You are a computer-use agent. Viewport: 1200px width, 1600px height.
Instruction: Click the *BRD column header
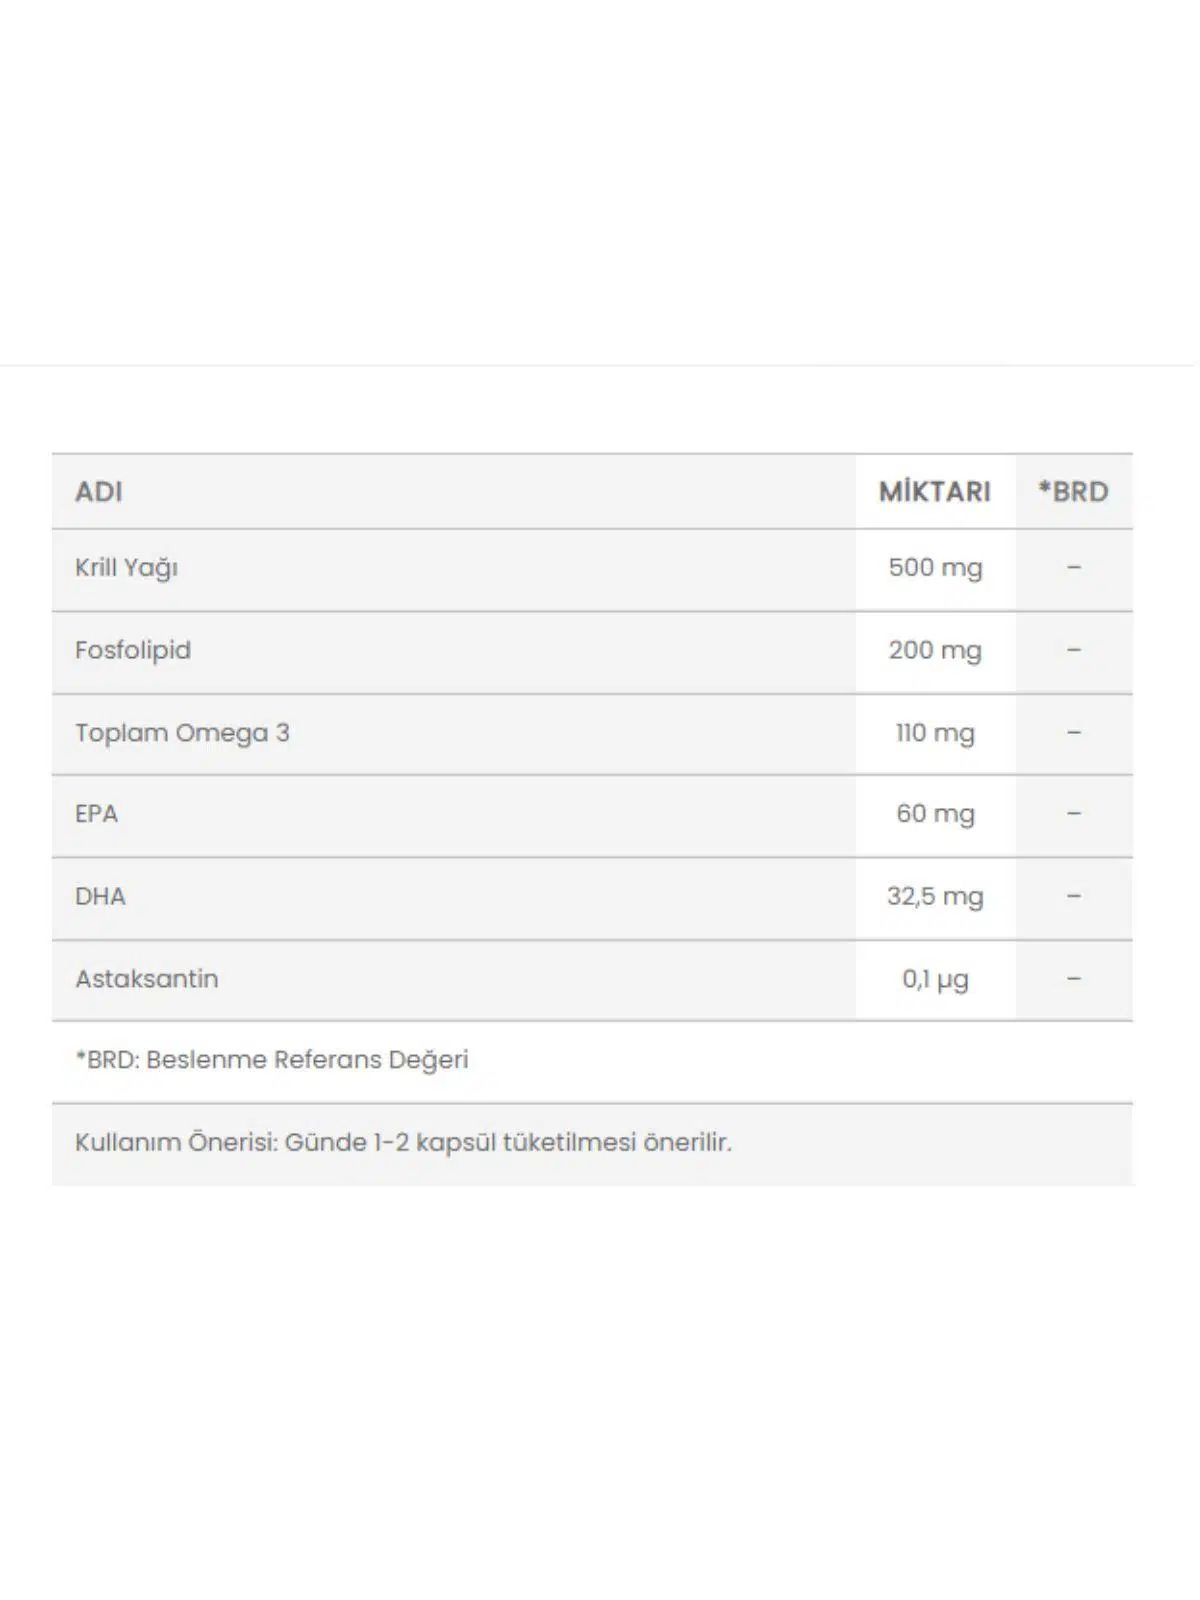pos(1073,492)
